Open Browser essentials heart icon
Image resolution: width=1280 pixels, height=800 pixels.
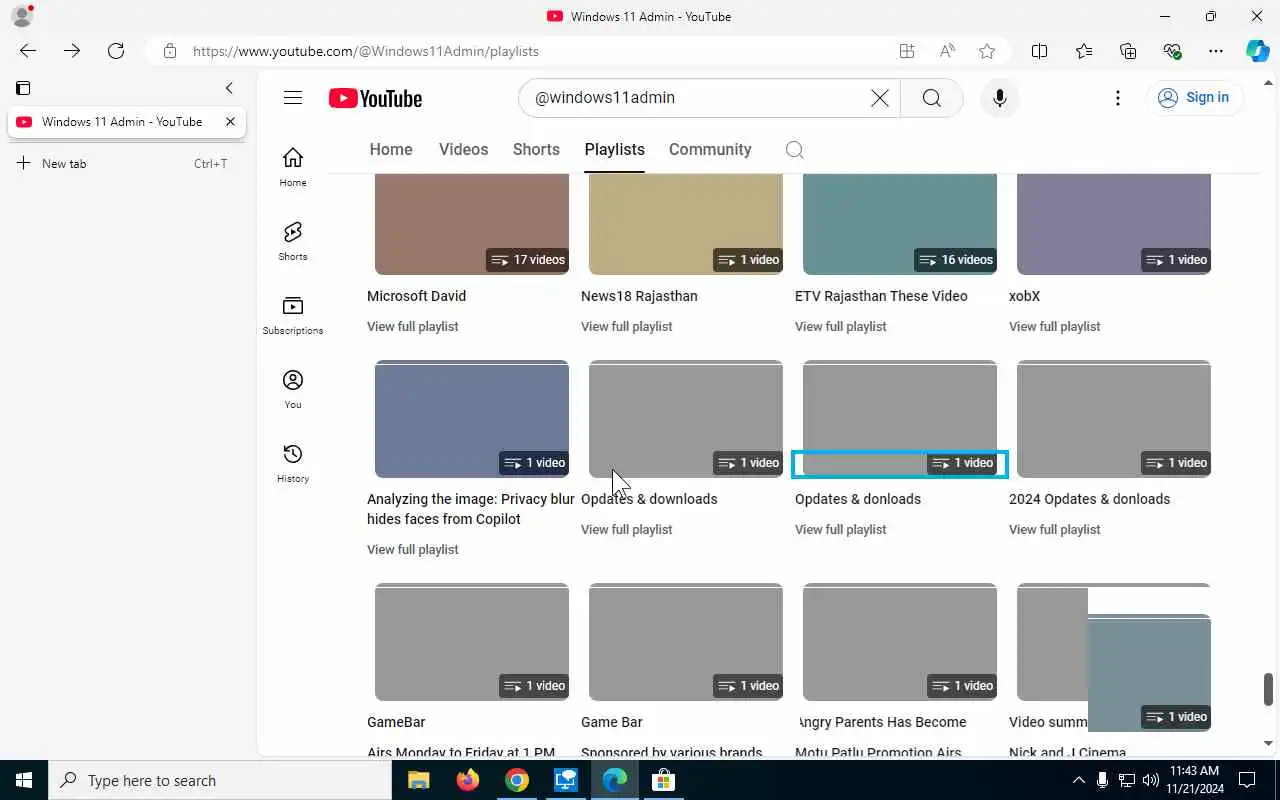pyautogui.click(x=1173, y=51)
